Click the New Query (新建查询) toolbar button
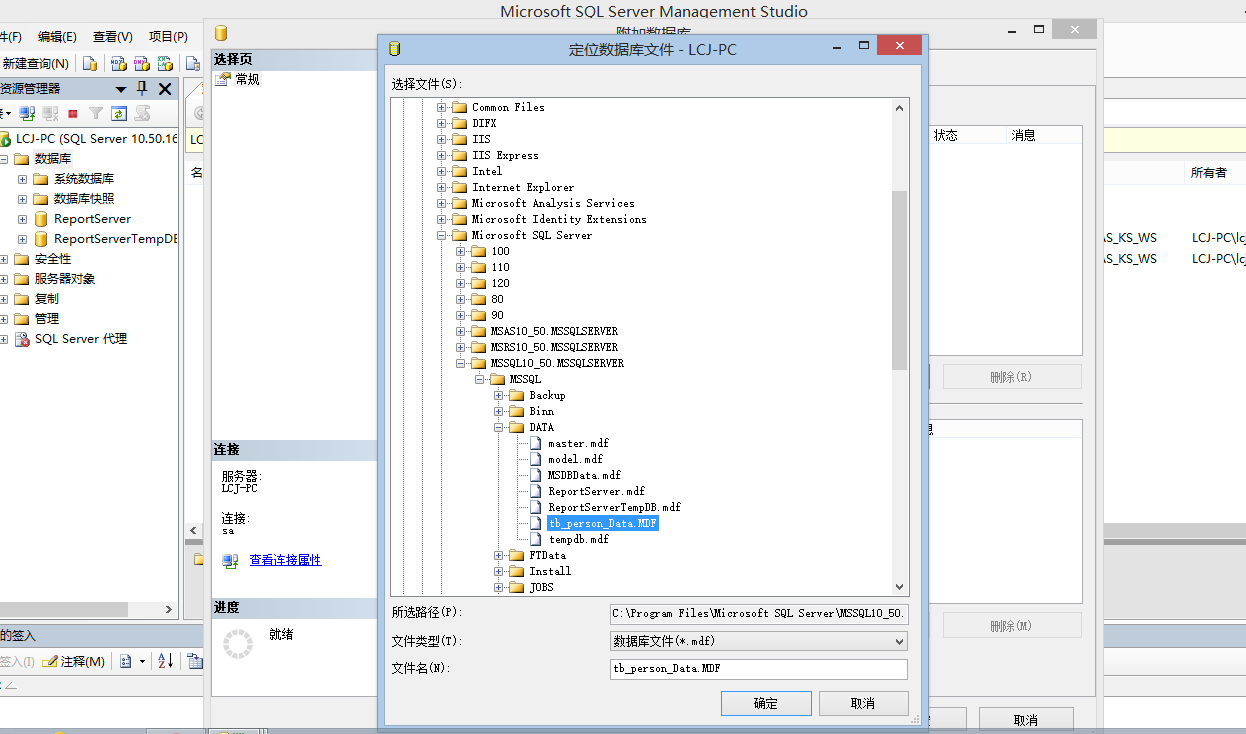The image size is (1246, 734). (35, 63)
